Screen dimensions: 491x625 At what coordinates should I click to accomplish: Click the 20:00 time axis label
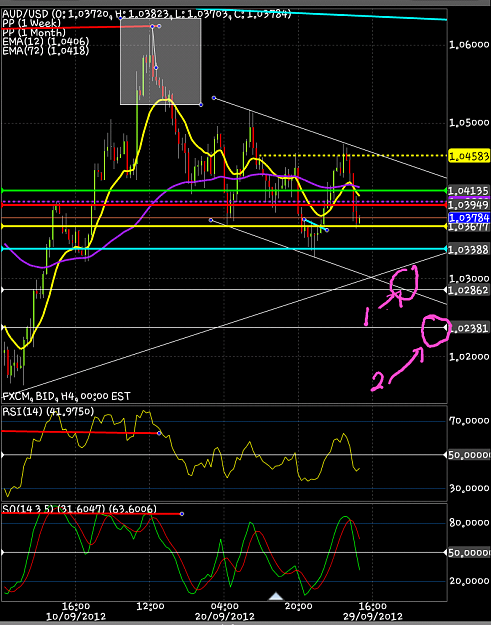tap(299, 607)
